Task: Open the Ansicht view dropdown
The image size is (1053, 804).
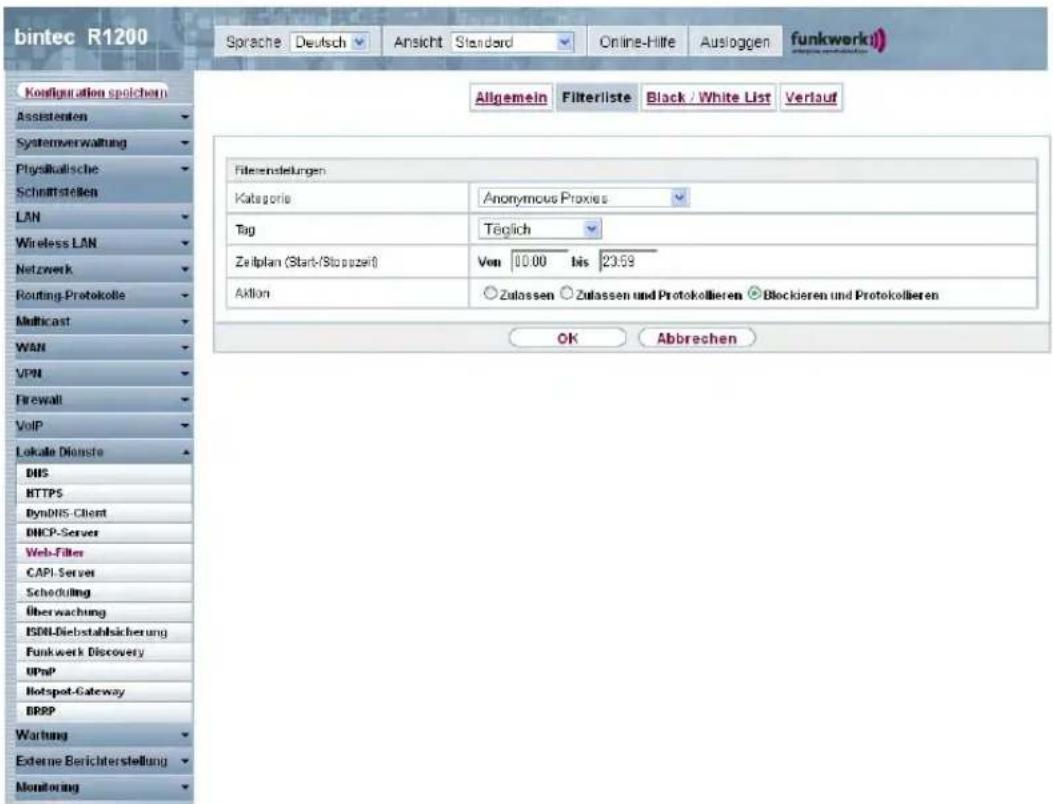Action: point(513,42)
